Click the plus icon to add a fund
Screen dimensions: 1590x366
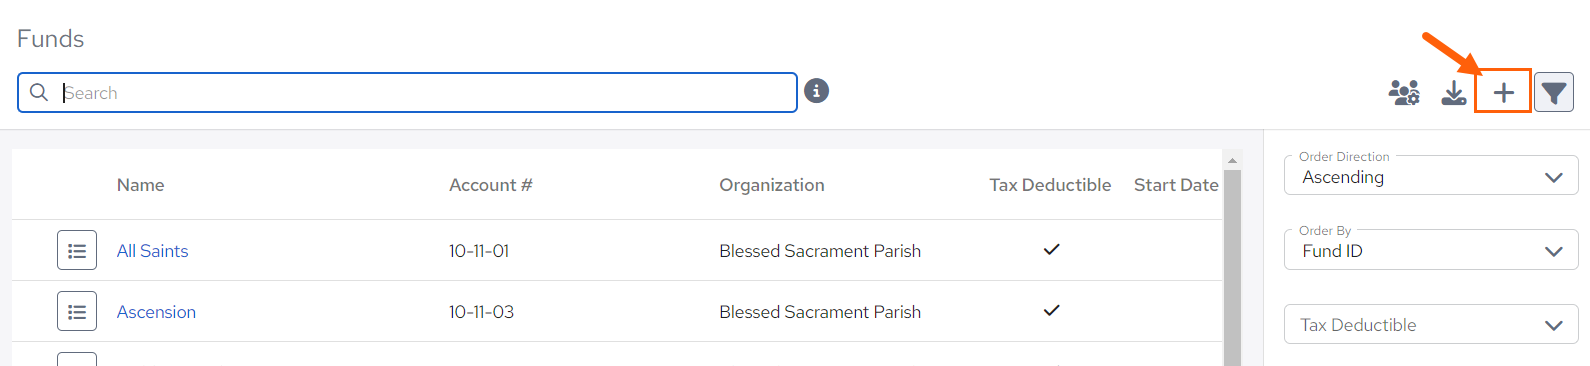(x=1503, y=92)
